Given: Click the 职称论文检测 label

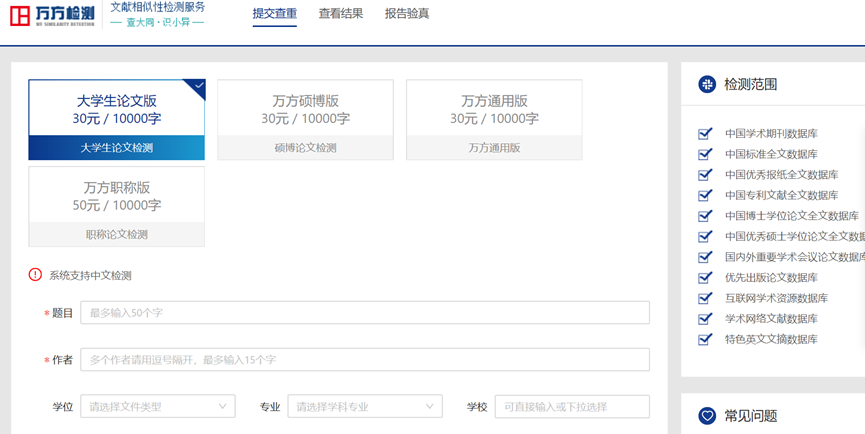Looking at the screenshot, I should (x=116, y=234).
